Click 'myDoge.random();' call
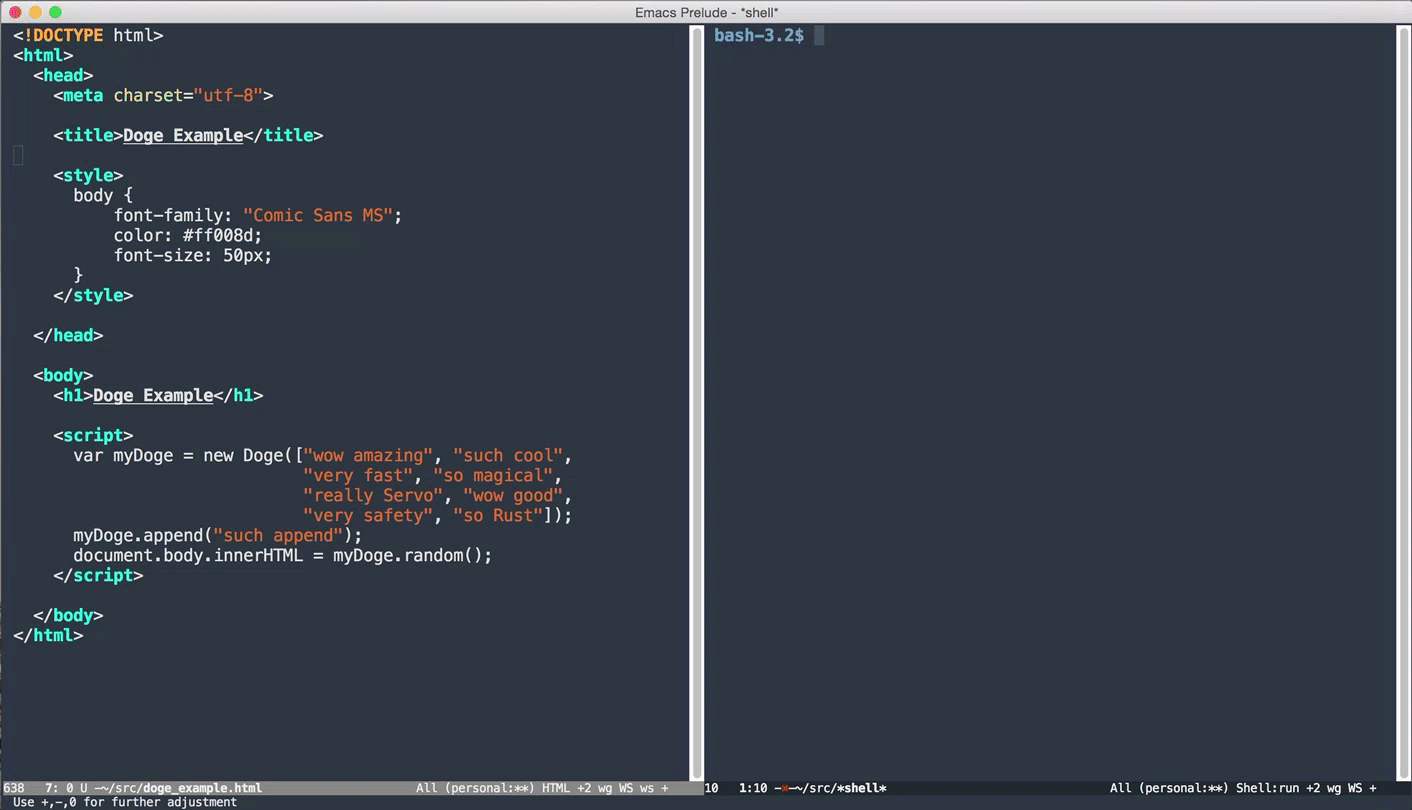This screenshot has height=810, width=1412. (413, 555)
